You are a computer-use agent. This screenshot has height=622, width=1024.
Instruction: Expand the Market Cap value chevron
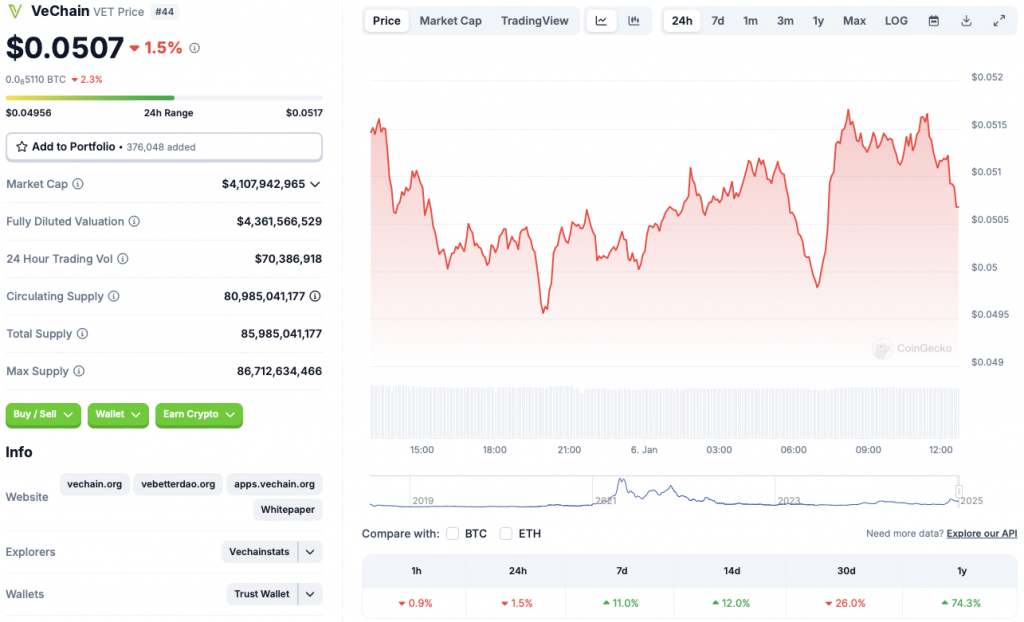tap(315, 184)
